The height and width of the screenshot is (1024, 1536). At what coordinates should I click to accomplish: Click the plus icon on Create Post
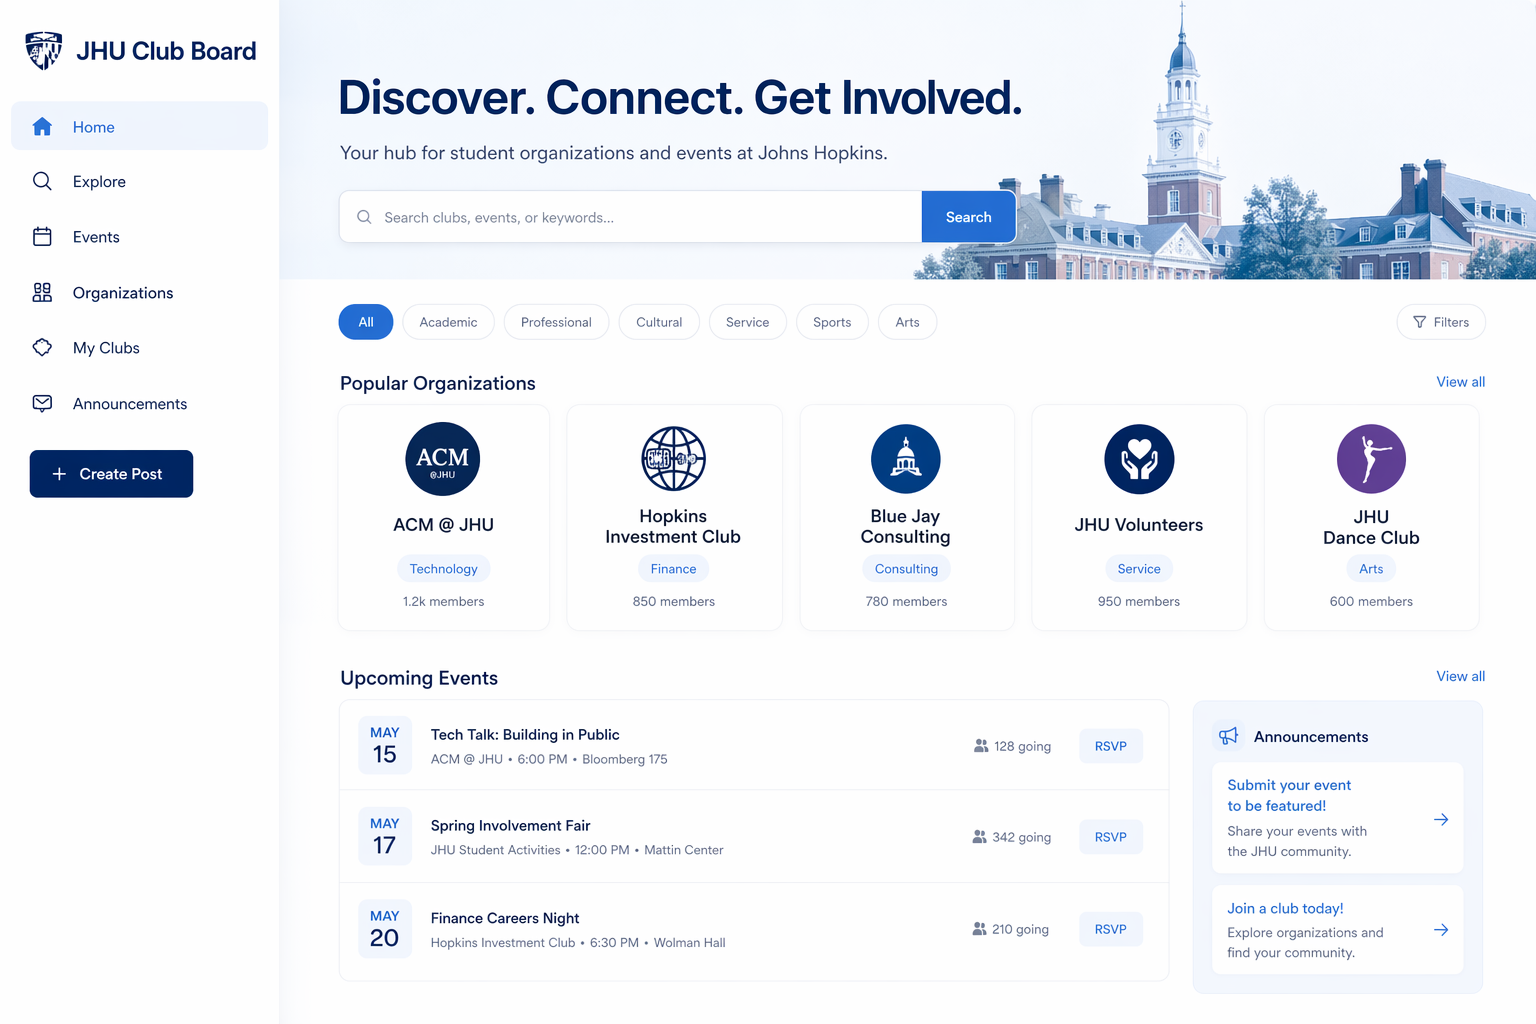(59, 474)
